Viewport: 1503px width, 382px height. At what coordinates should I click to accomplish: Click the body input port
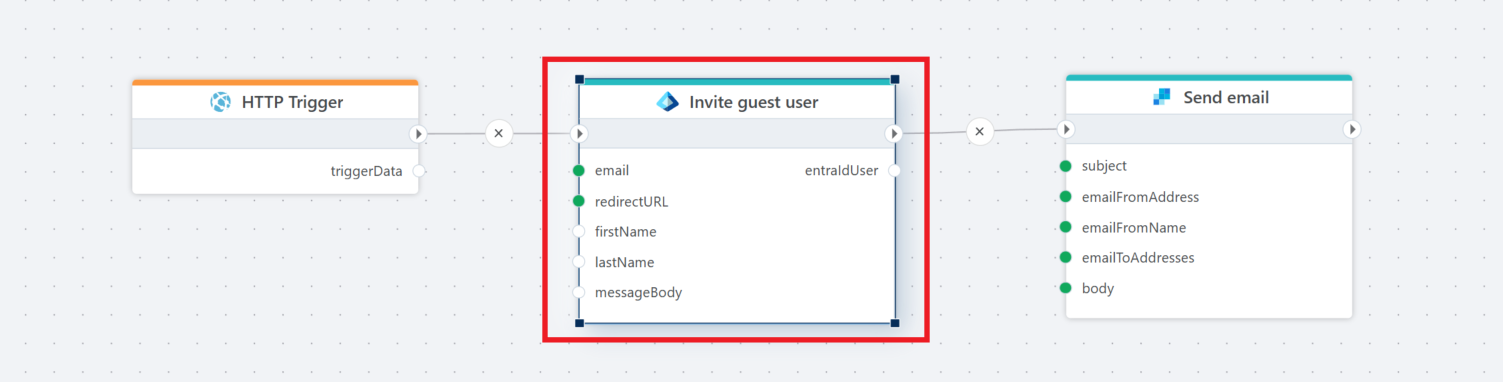click(x=1066, y=288)
